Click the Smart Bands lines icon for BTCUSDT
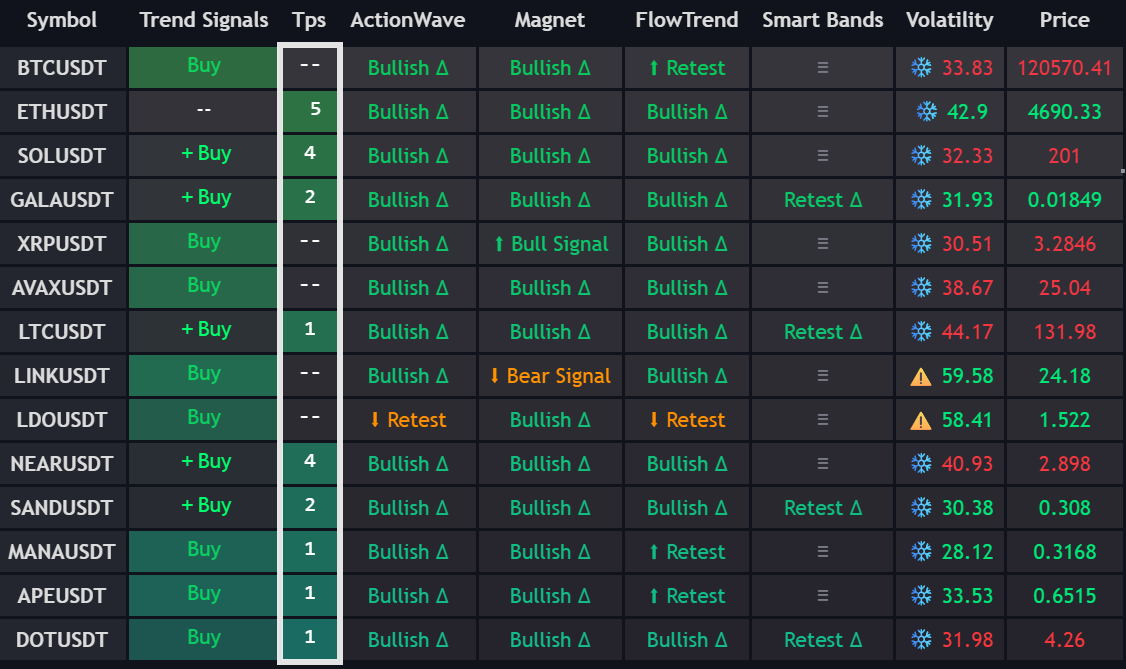The width and height of the screenshot is (1126, 669). pyautogui.click(x=823, y=68)
